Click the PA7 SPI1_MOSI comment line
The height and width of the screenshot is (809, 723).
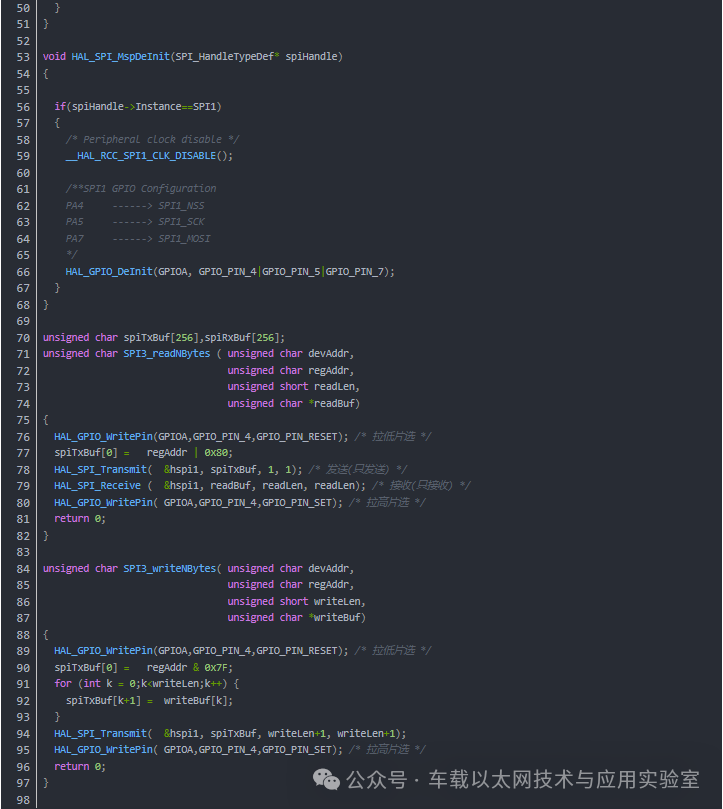point(138,239)
